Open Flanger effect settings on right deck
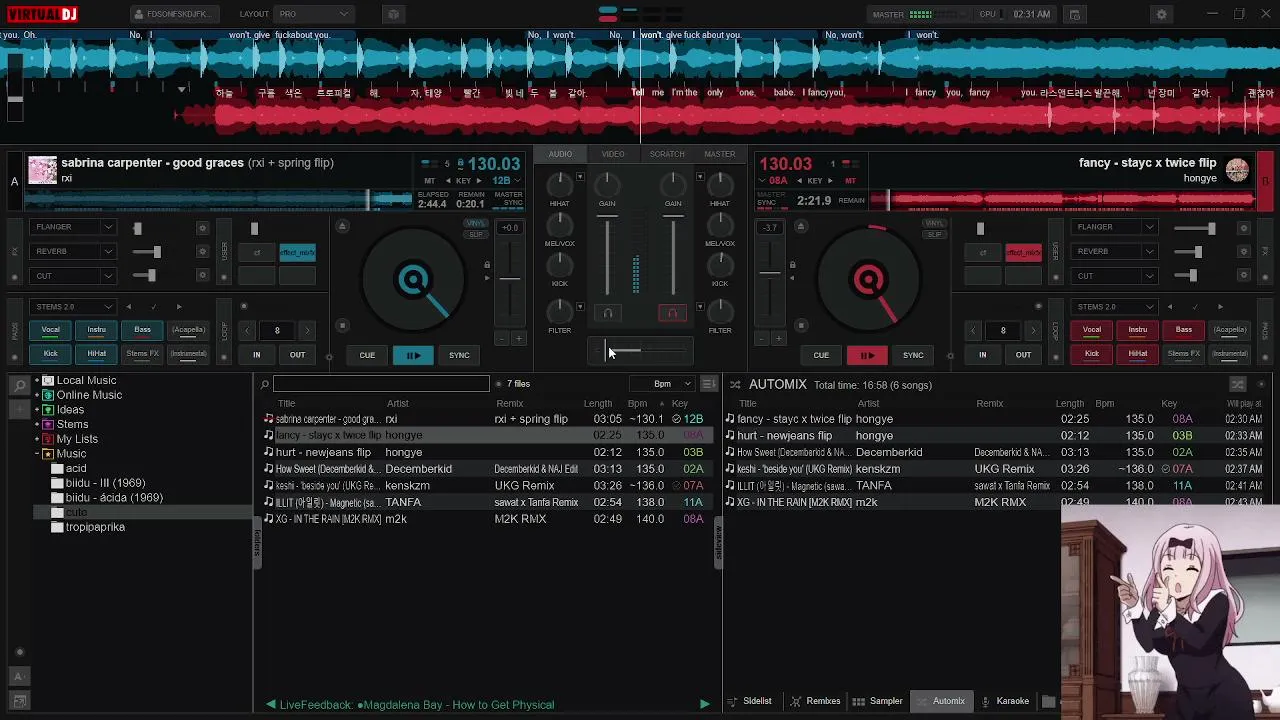 (x=1244, y=227)
